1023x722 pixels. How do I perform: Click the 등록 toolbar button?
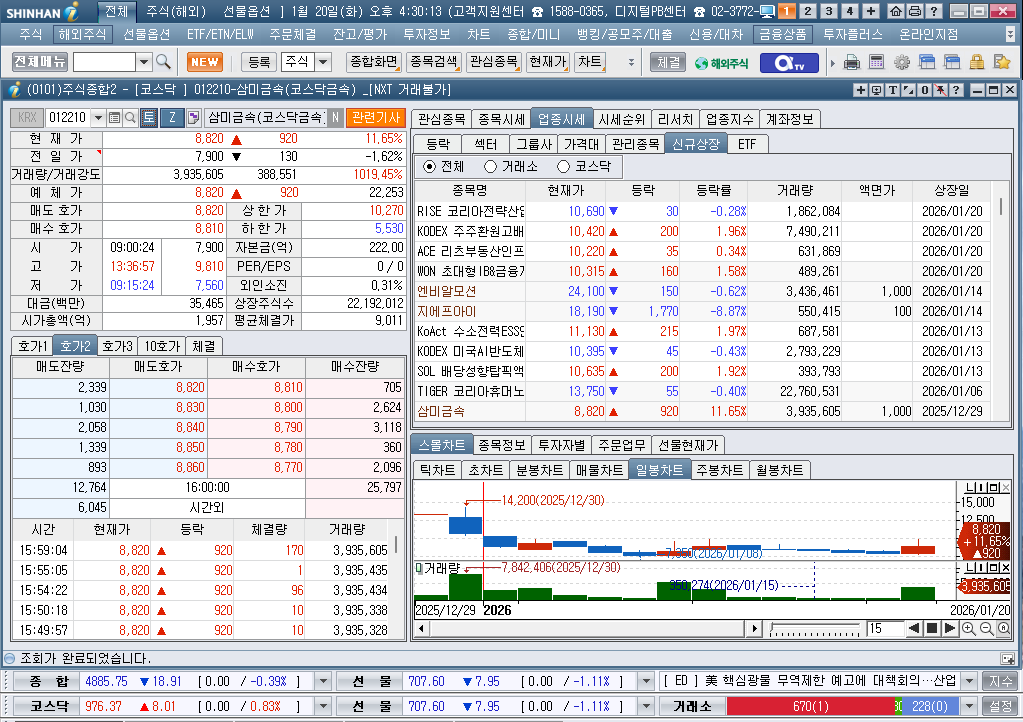259,62
